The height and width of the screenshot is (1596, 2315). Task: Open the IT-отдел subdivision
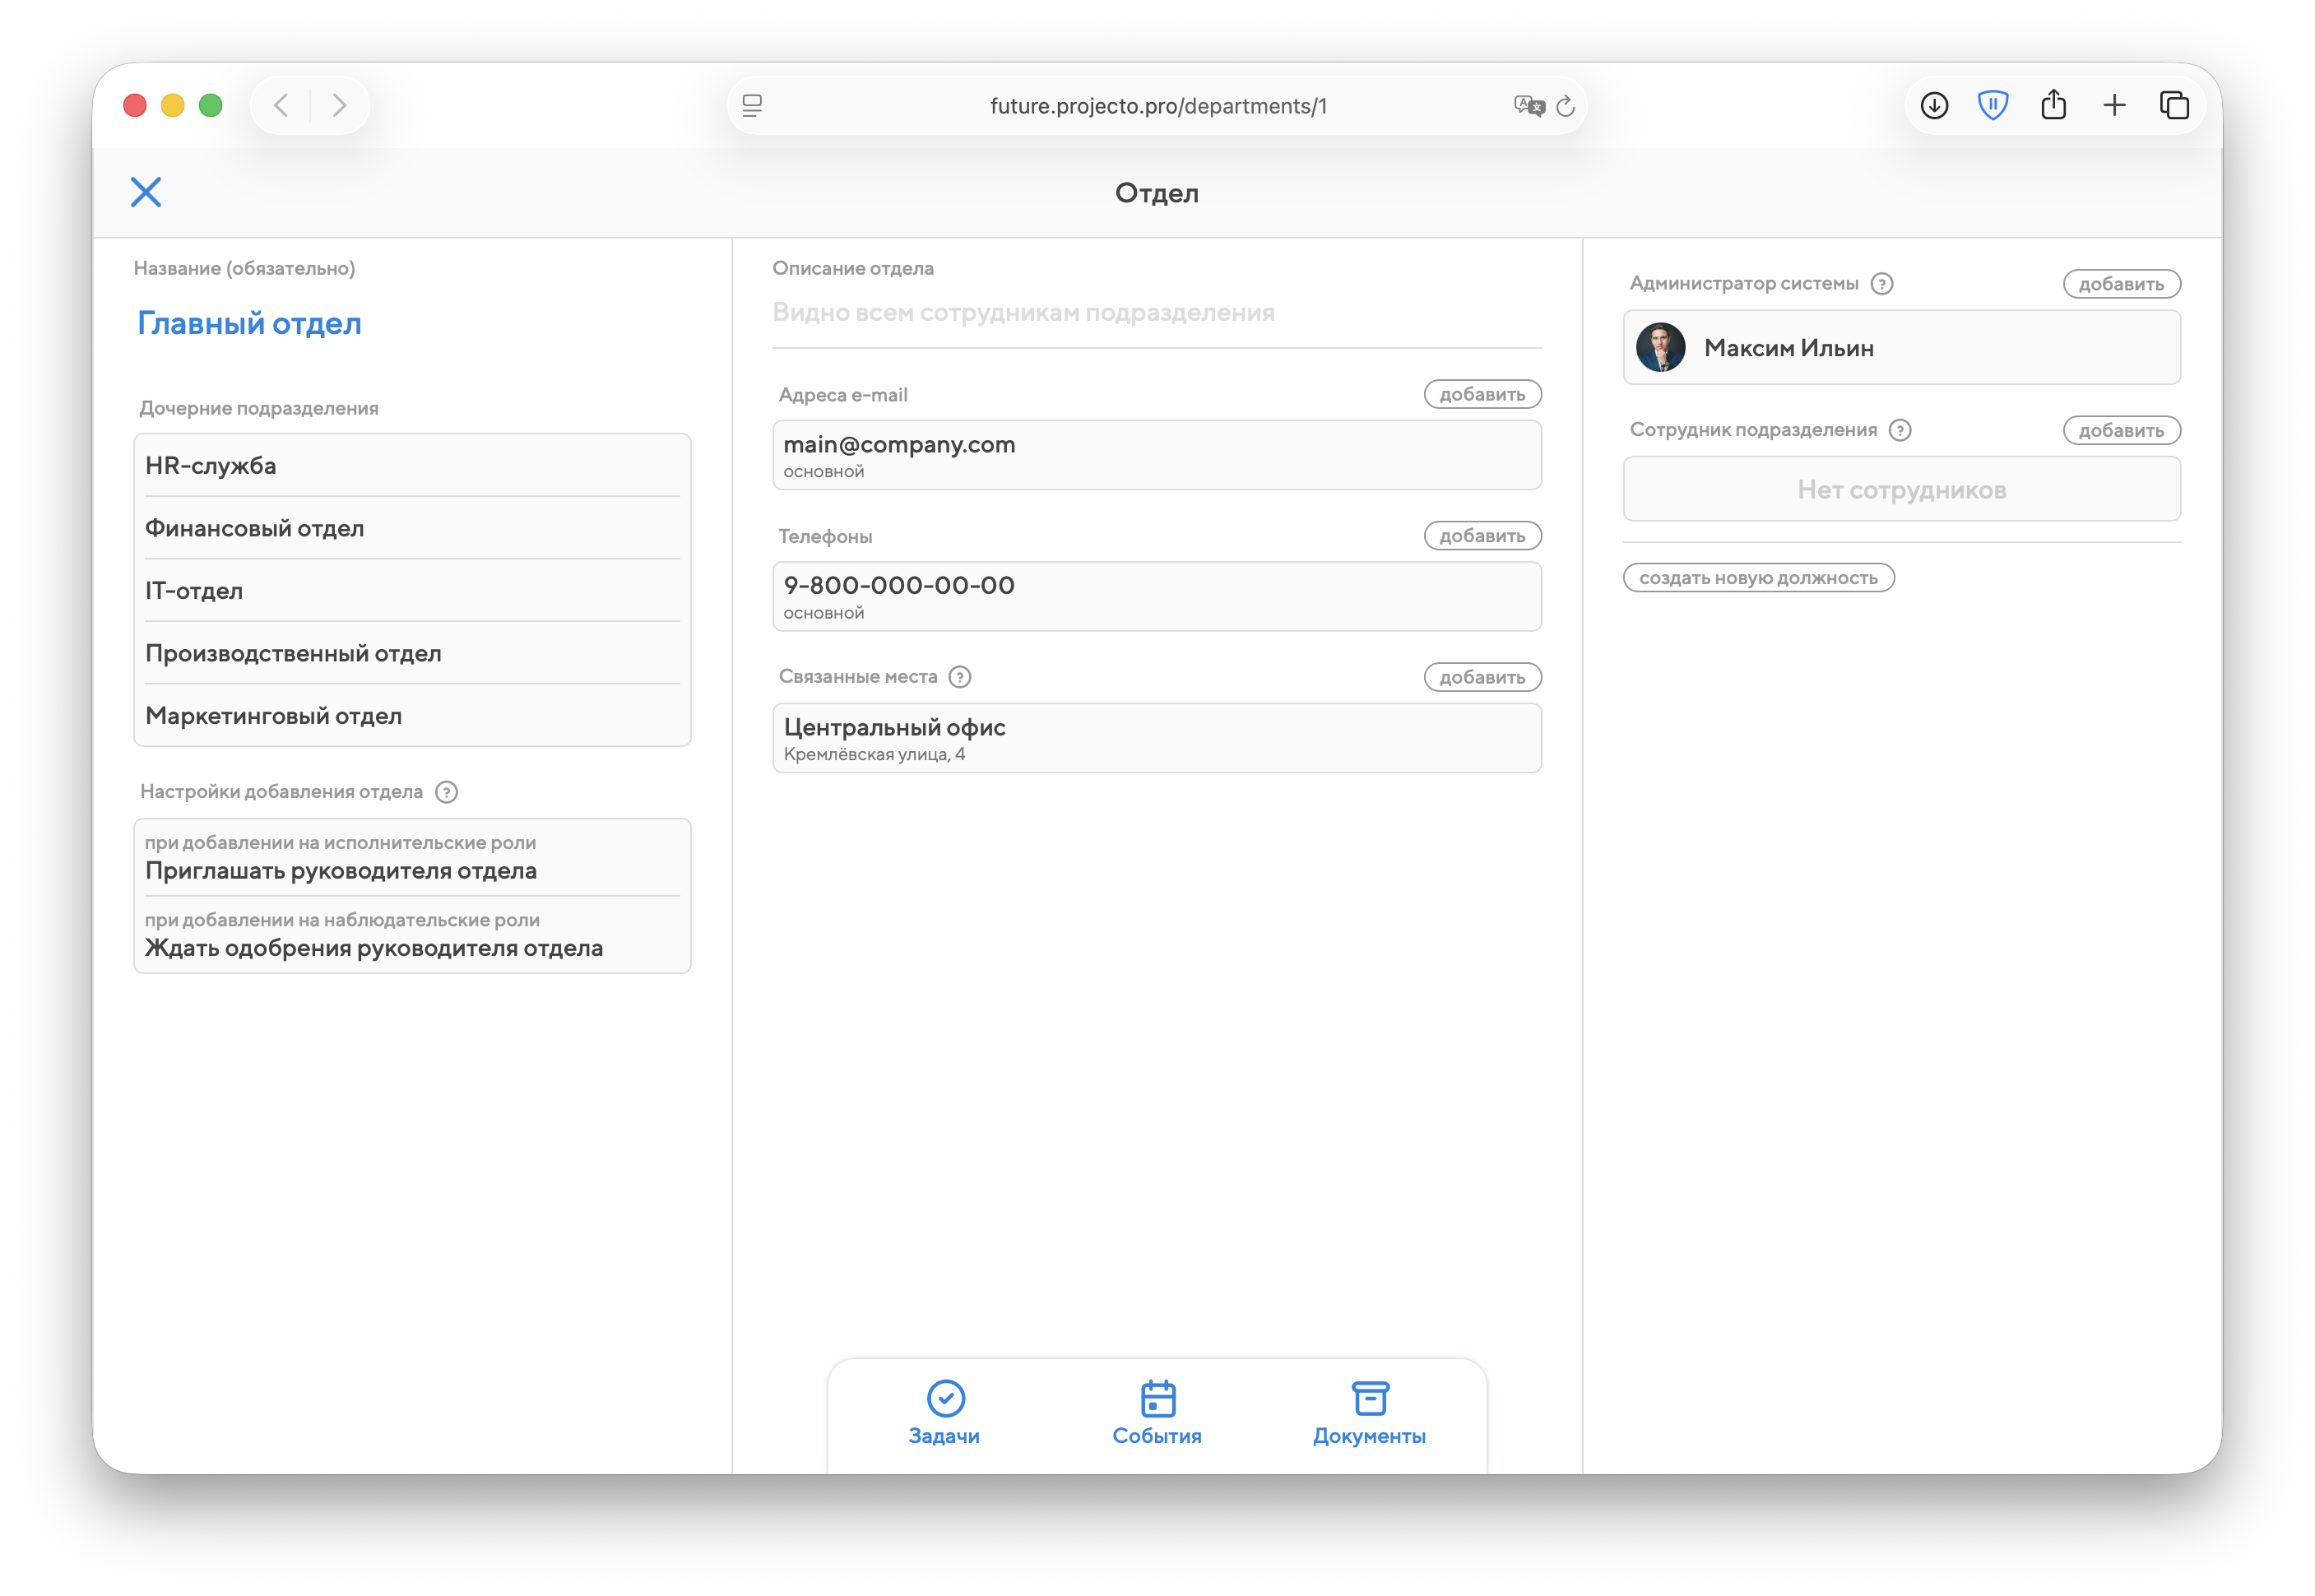tap(412, 591)
